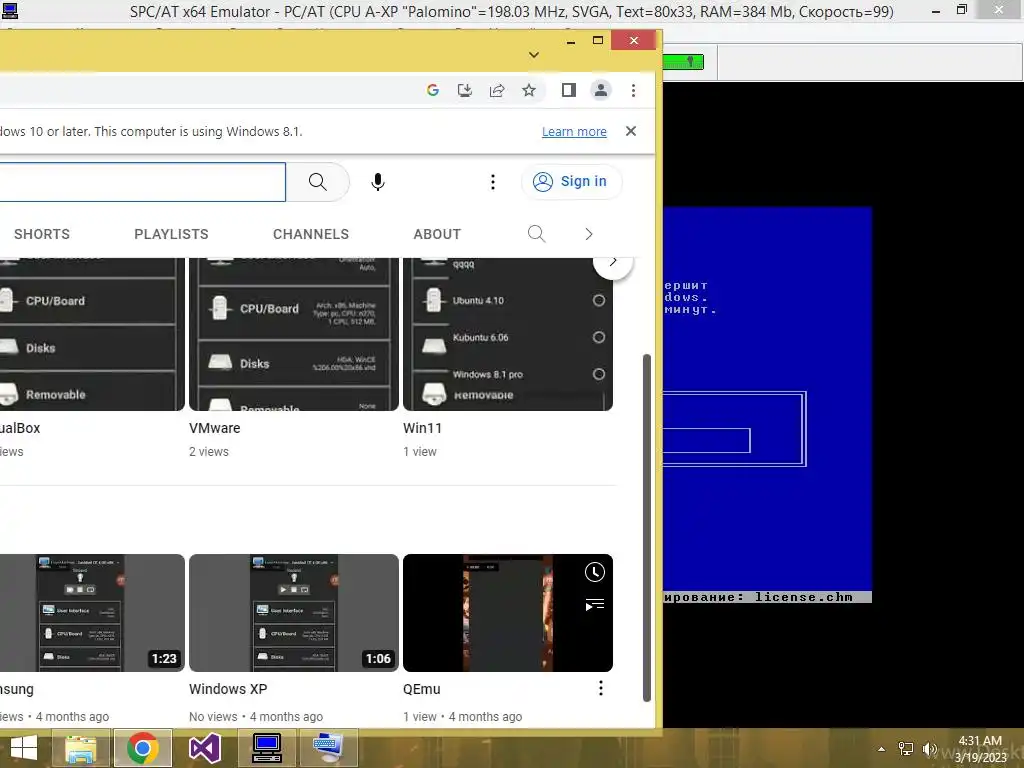Open File Explorer from taskbar
Viewport: 1024px width, 768px height.
pos(81,748)
